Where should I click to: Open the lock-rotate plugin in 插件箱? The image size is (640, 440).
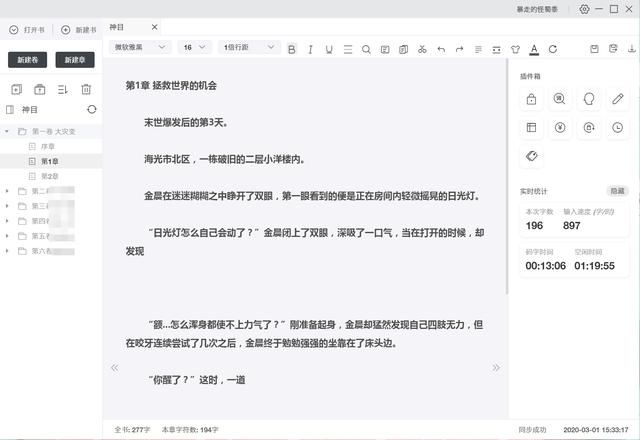[x=589, y=128]
